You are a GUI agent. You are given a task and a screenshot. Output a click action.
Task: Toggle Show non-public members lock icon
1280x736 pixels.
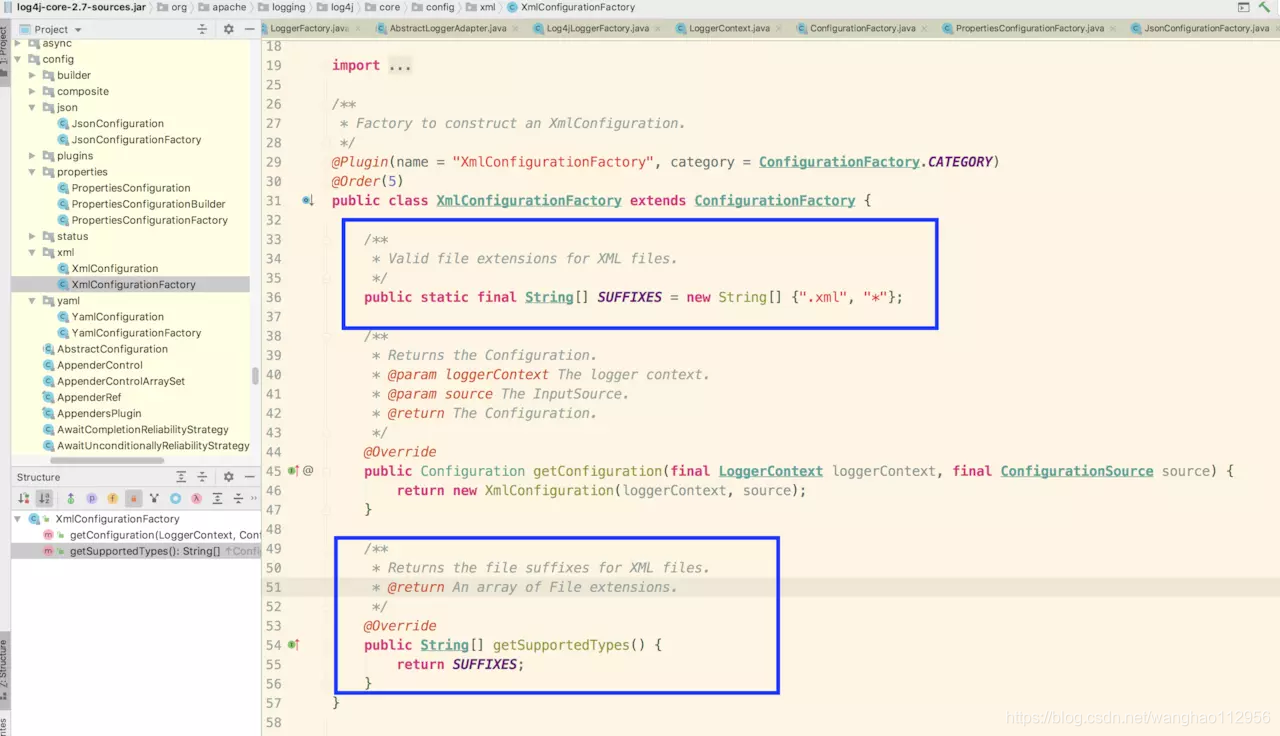[x=133, y=498]
